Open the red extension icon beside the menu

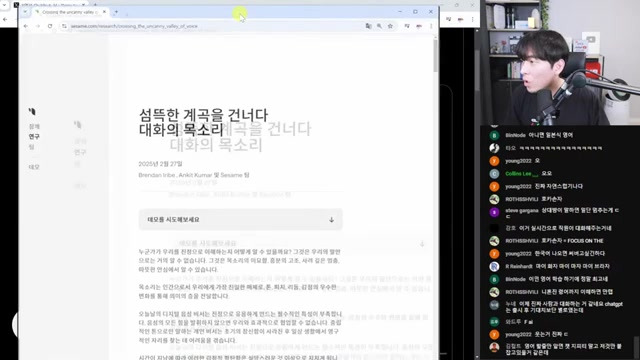tap(419, 26)
